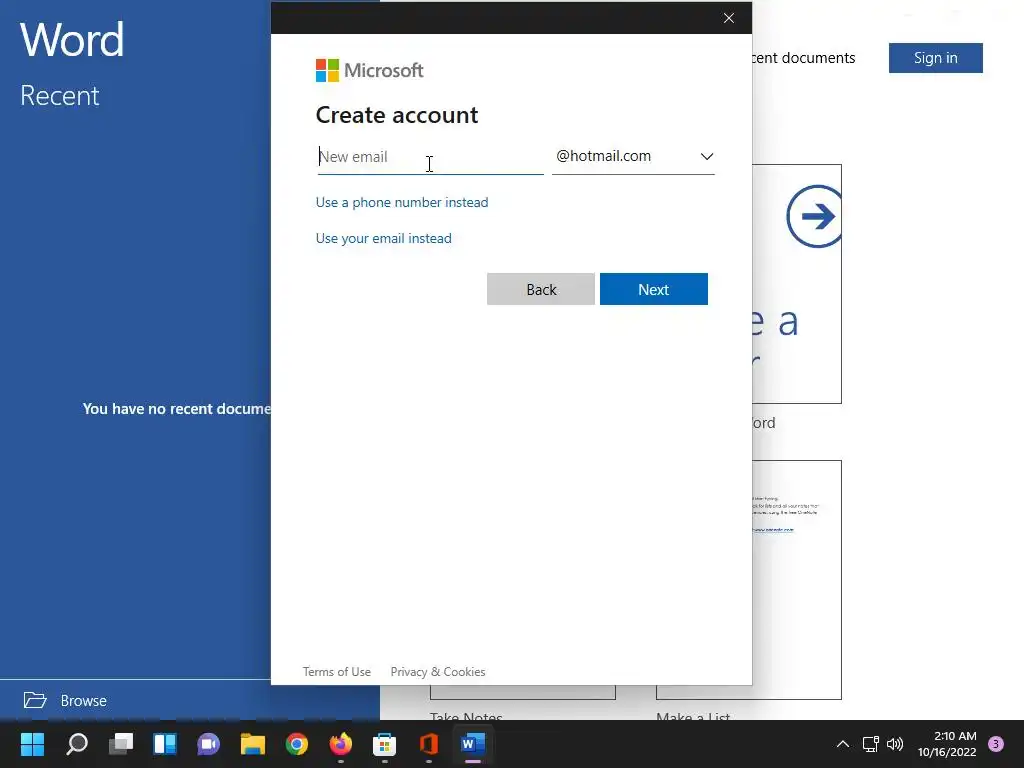The image size is (1024, 768).
Task: Open the Widgets taskbar icon
Action: [x=165, y=744]
